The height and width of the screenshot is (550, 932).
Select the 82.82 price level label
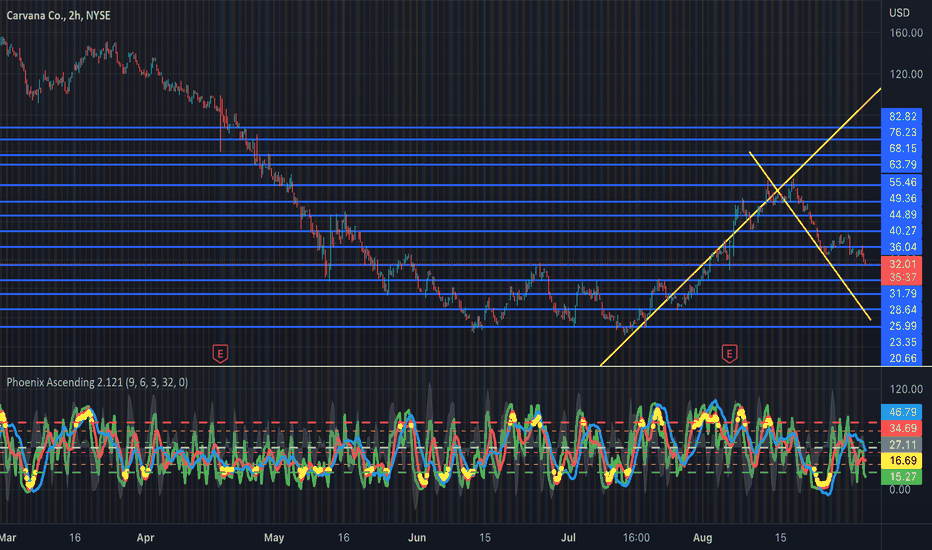[902, 117]
